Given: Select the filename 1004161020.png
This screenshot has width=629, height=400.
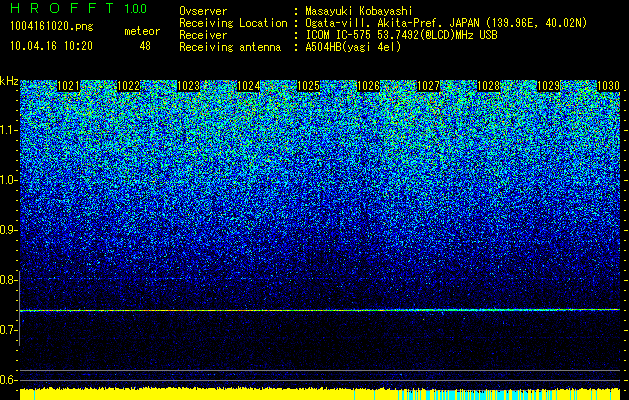Looking at the screenshot, I should coord(51,27).
